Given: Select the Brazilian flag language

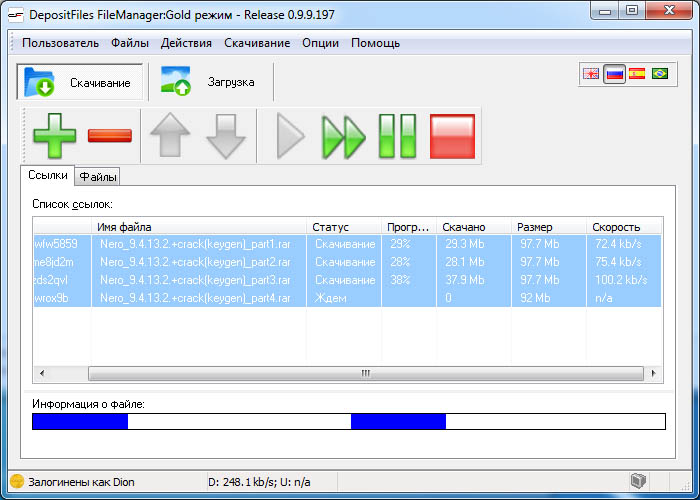Looking at the screenshot, I should pyautogui.click(x=660, y=74).
